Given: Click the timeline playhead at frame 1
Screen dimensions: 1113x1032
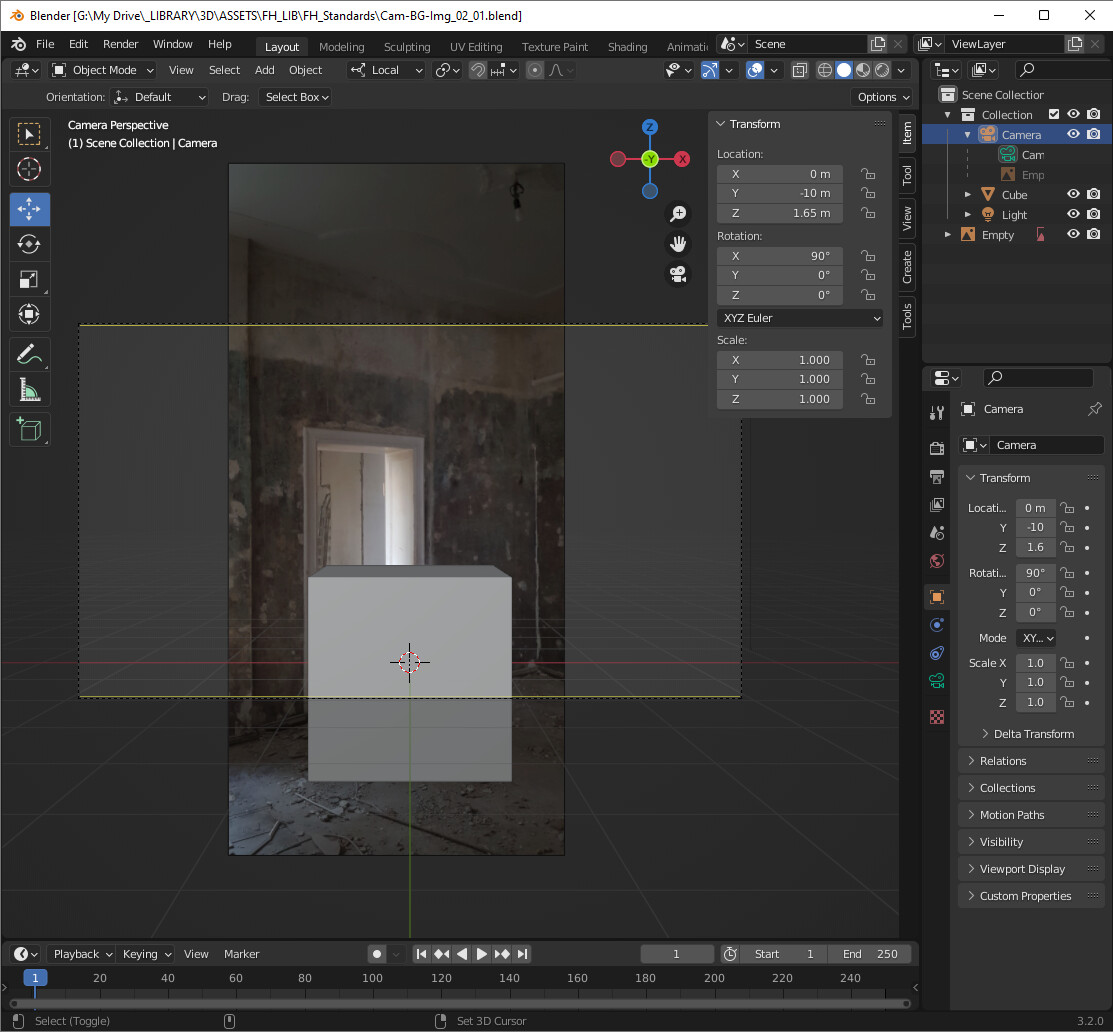Looking at the screenshot, I should point(35,978).
